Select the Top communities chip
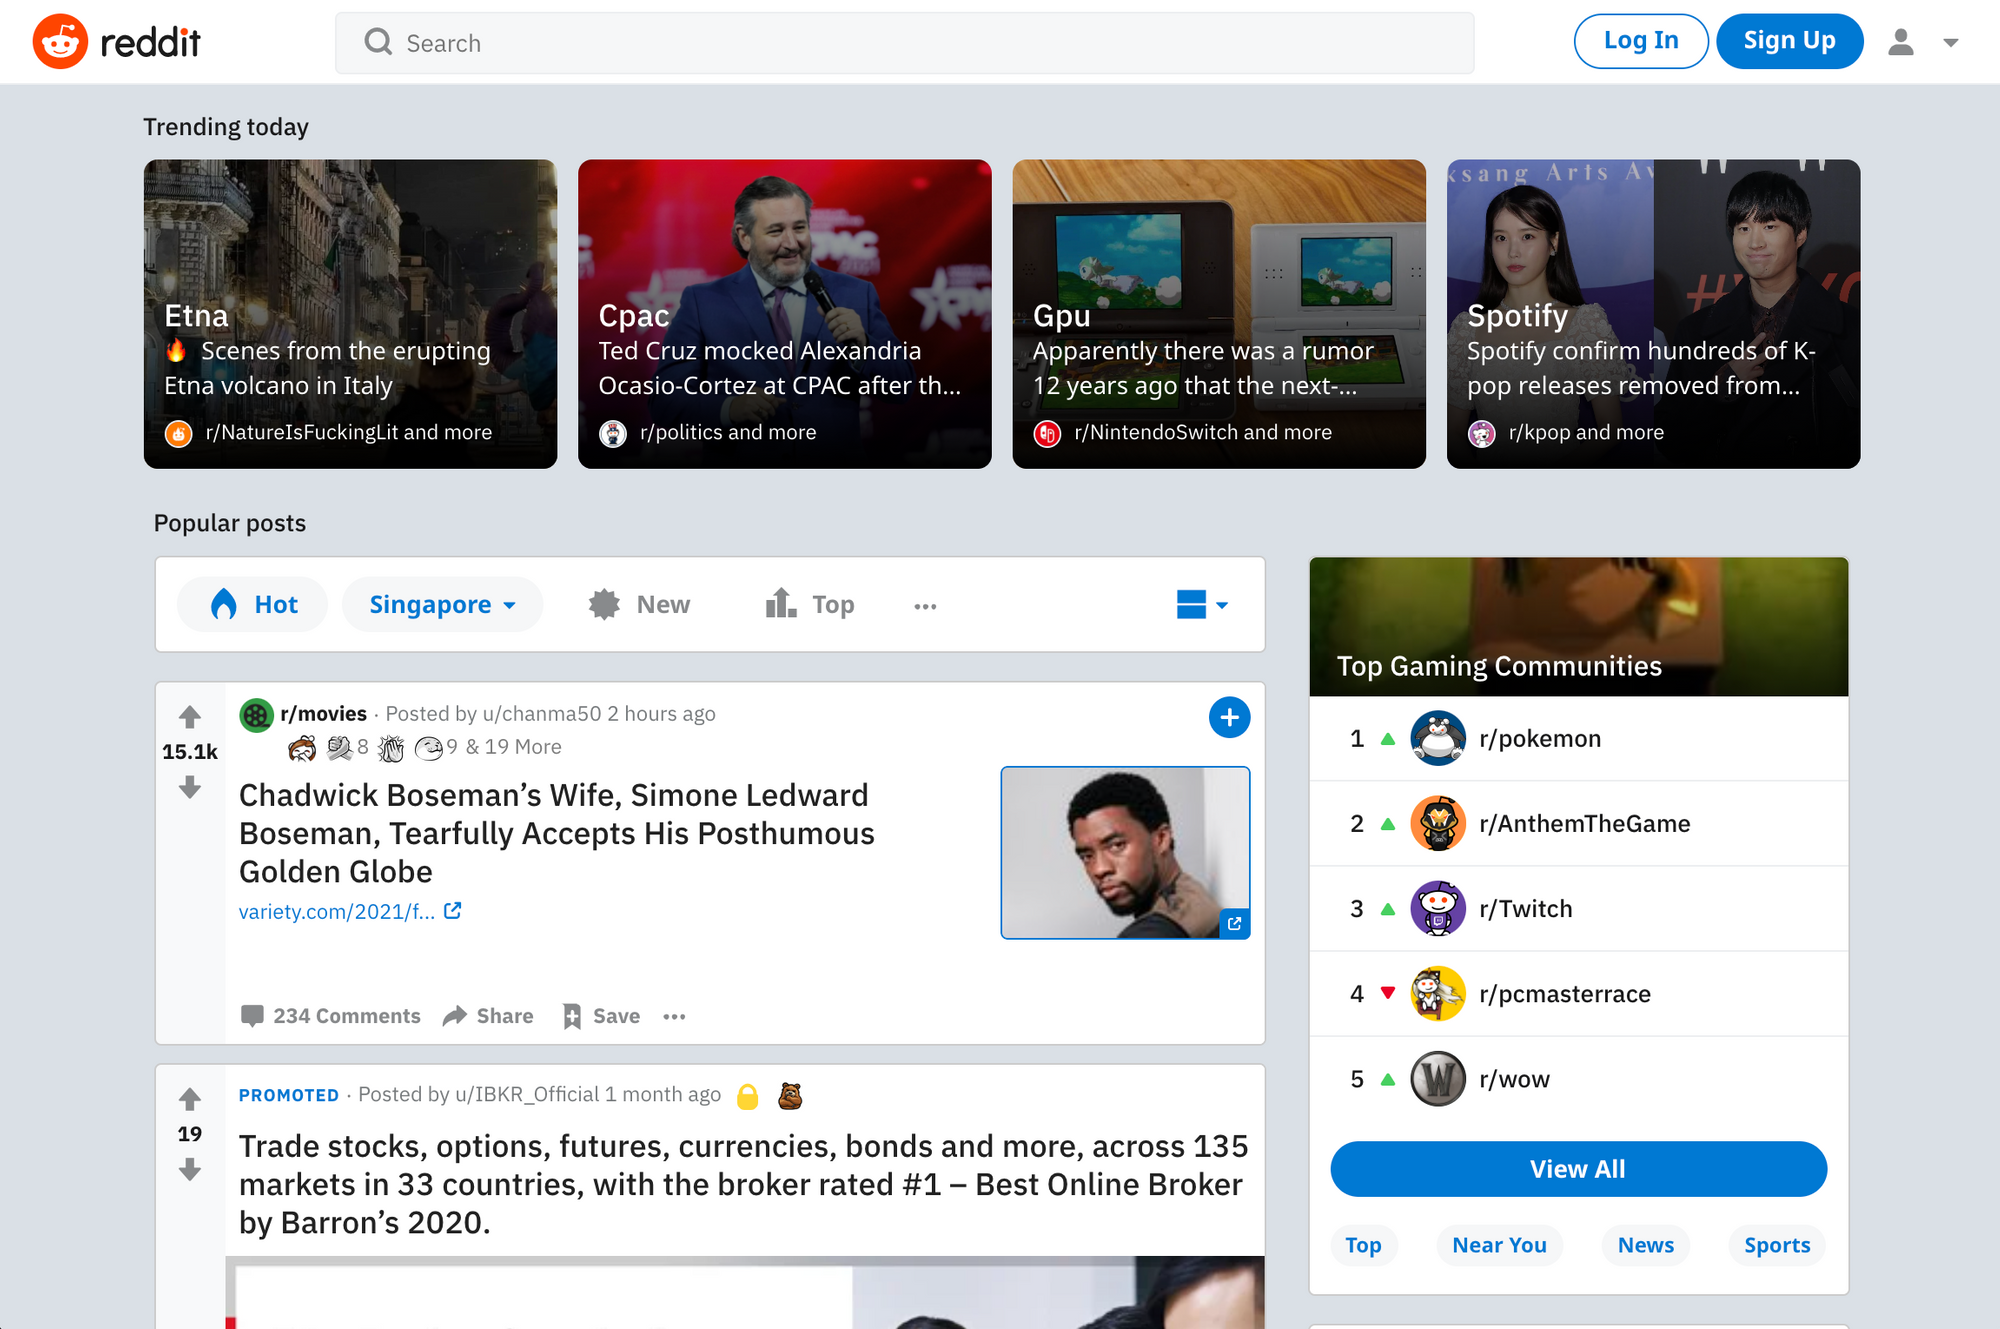The width and height of the screenshot is (2000, 1329). tap(1363, 1245)
